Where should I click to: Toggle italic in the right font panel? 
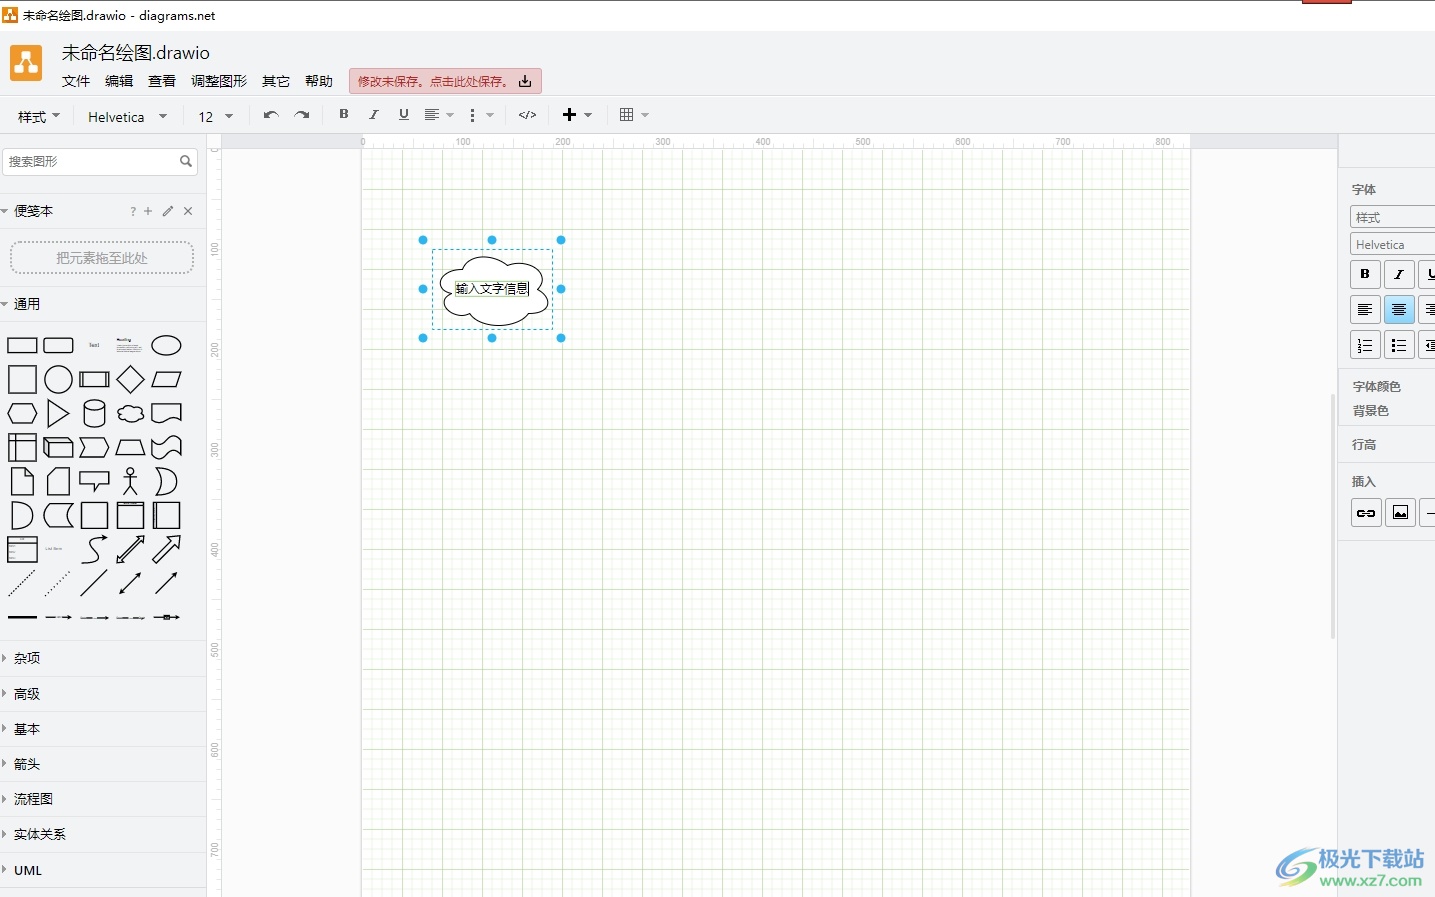coord(1399,274)
